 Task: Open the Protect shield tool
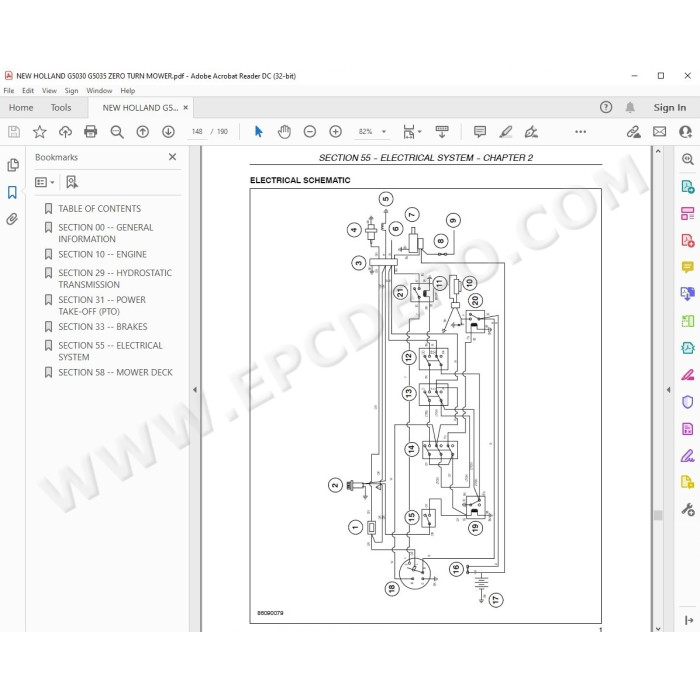click(688, 402)
